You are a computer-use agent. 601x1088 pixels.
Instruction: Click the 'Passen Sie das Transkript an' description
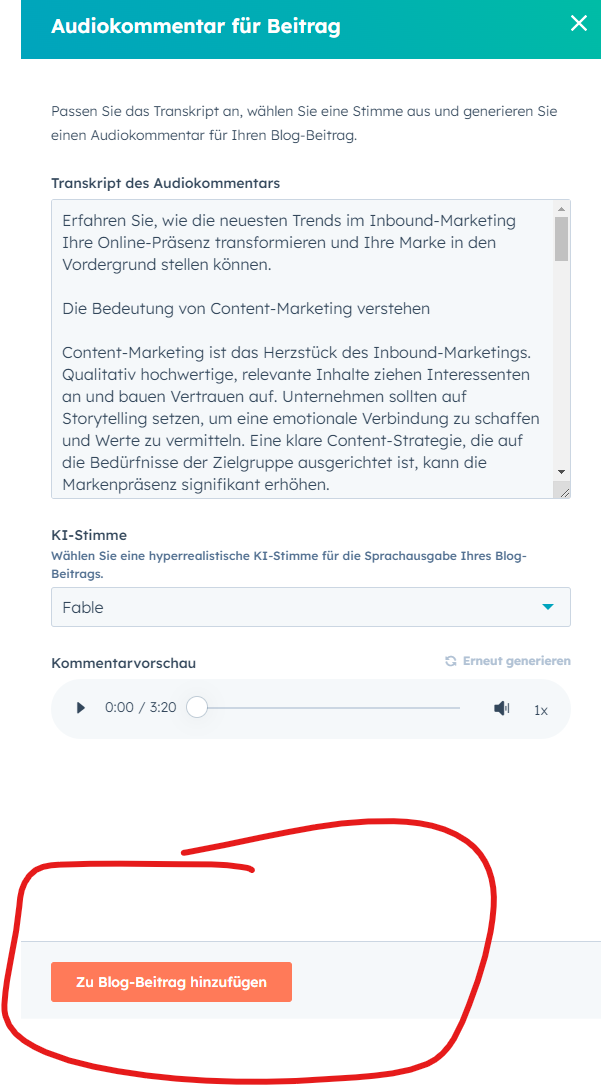pyautogui.click(x=304, y=124)
